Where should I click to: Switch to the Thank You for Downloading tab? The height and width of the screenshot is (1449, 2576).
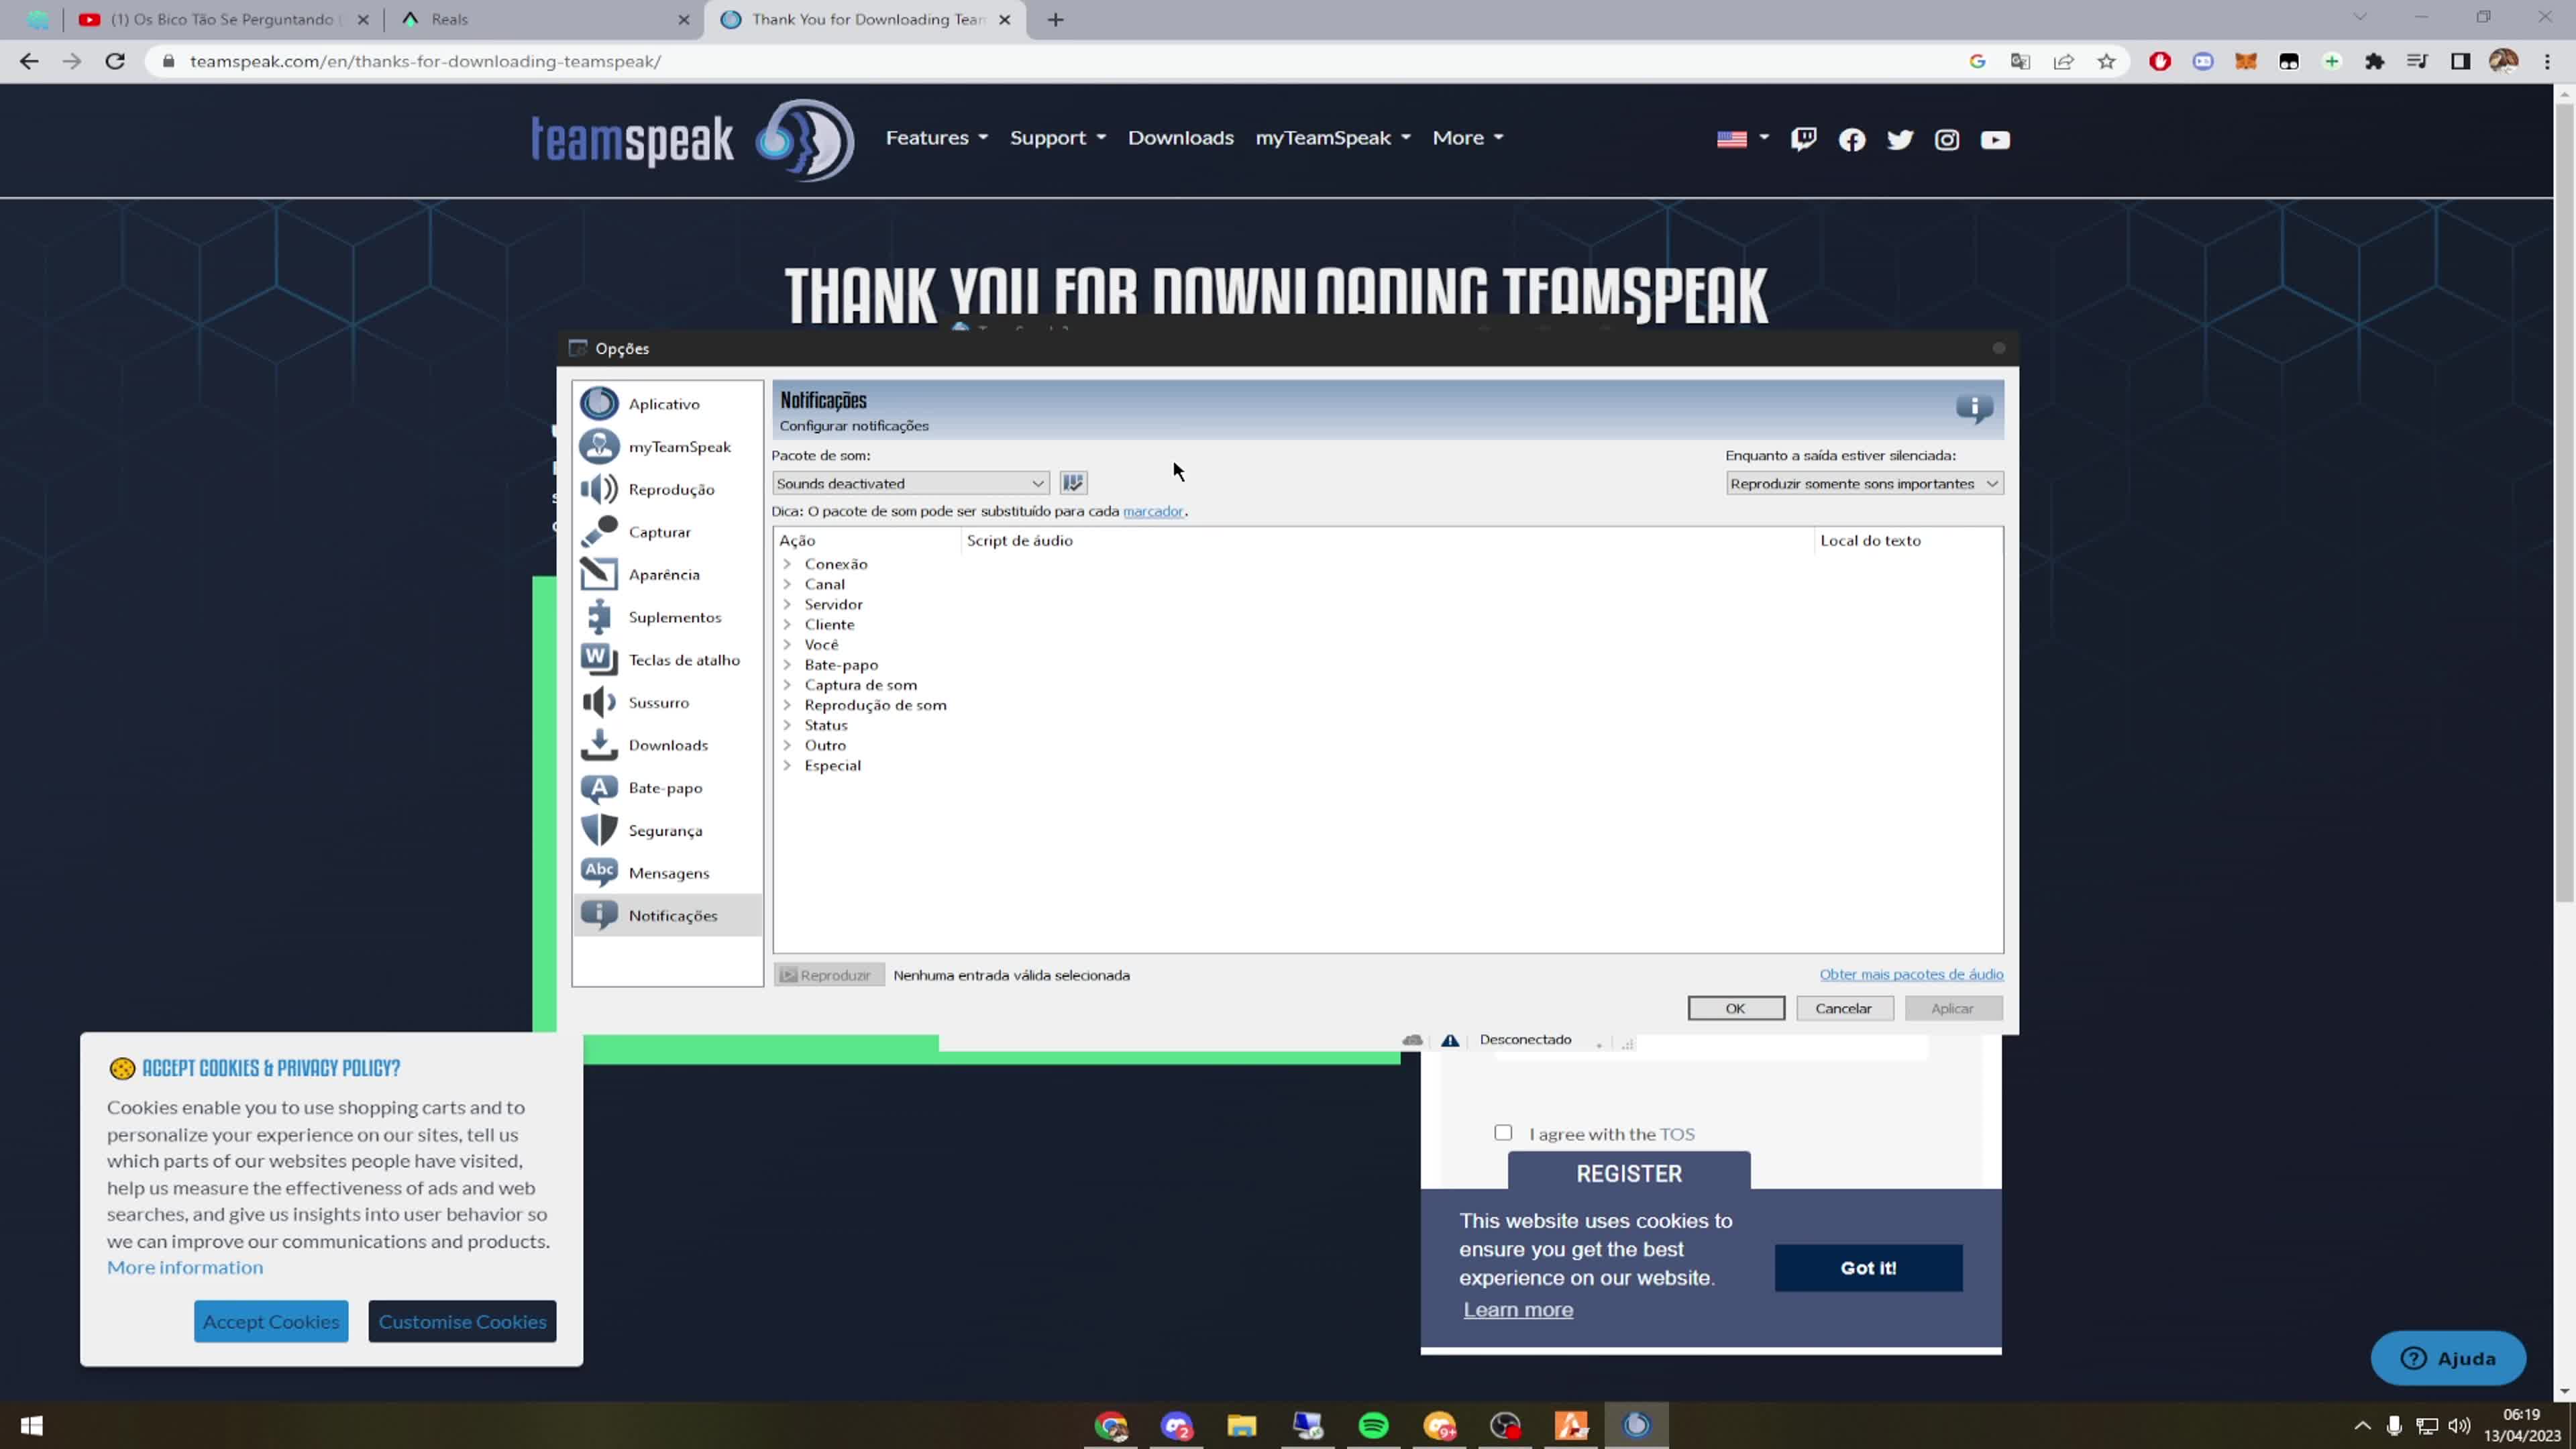click(x=855, y=19)
